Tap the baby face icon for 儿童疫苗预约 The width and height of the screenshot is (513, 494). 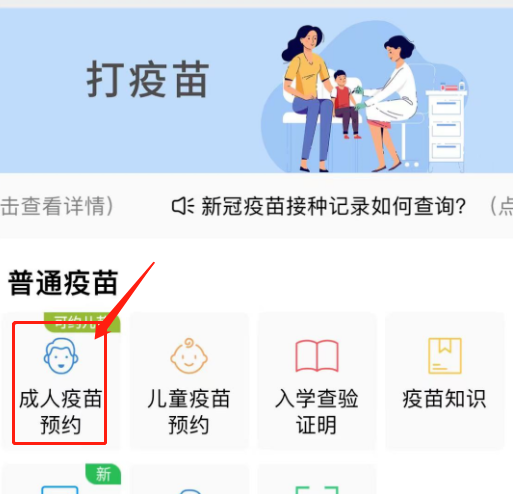189,356
